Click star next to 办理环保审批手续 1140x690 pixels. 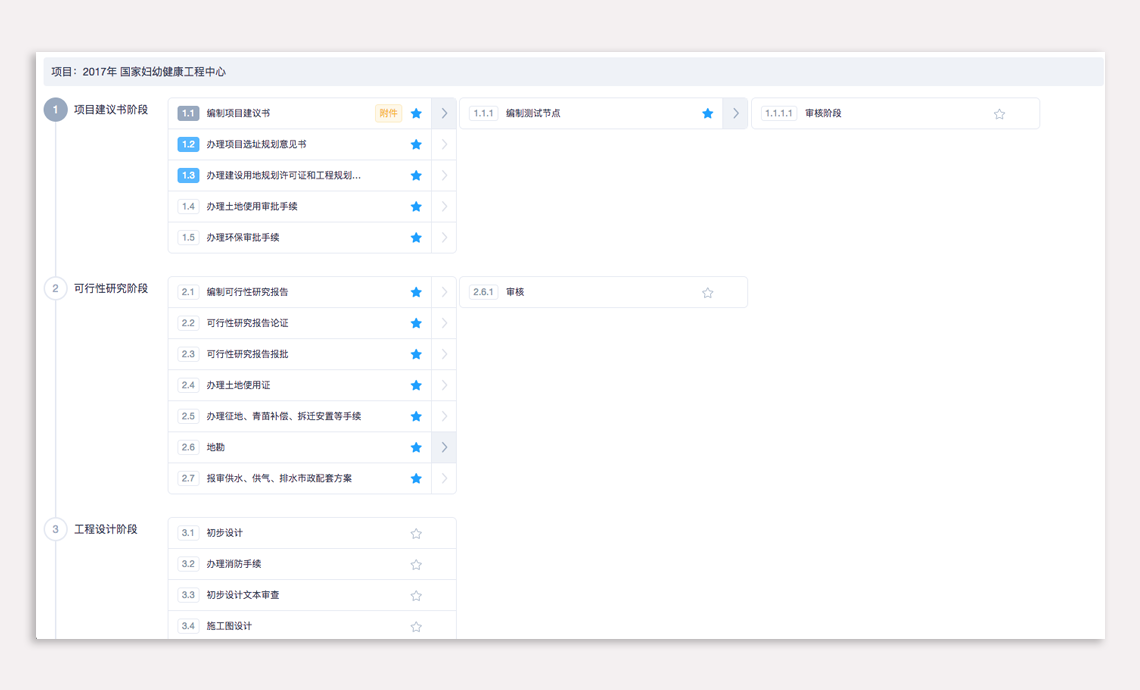[416, 238]
